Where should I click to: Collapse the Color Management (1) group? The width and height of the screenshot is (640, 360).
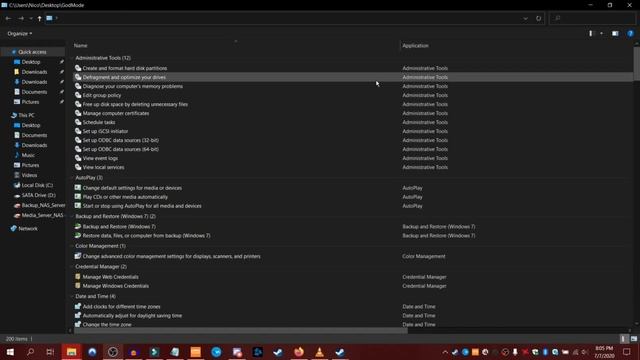(72, 246)
